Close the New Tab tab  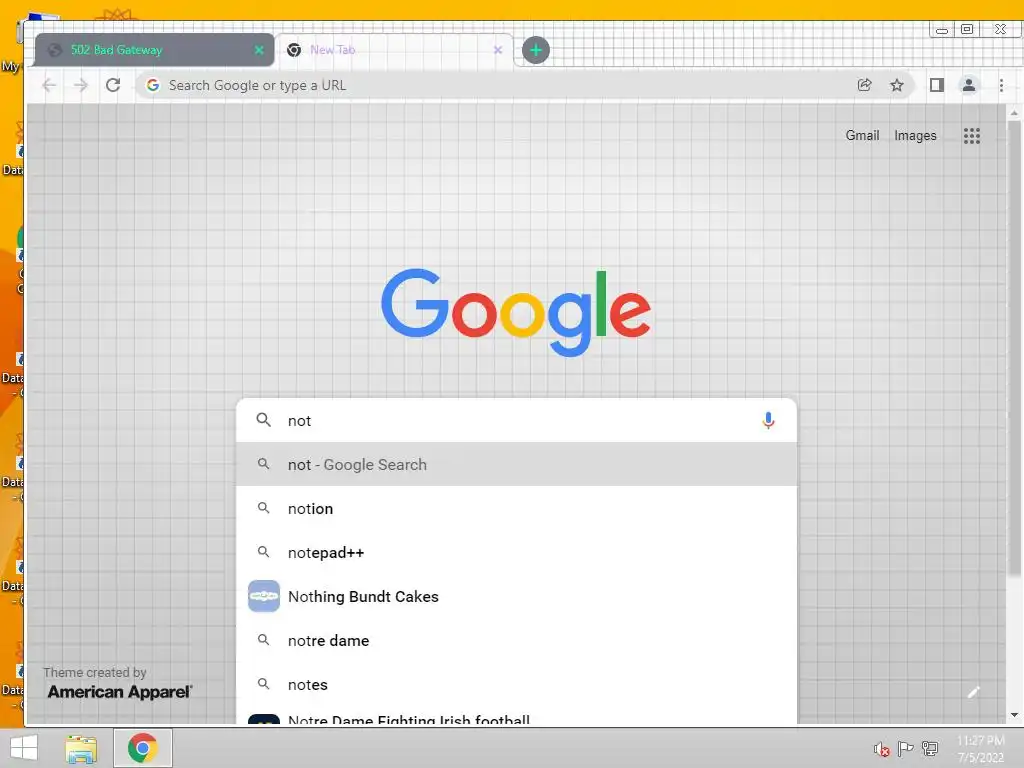point(498,50)
